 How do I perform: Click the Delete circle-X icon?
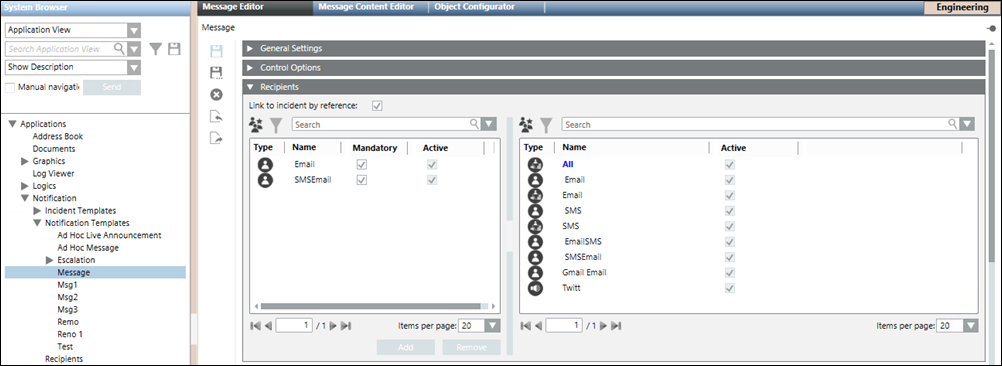216,95
